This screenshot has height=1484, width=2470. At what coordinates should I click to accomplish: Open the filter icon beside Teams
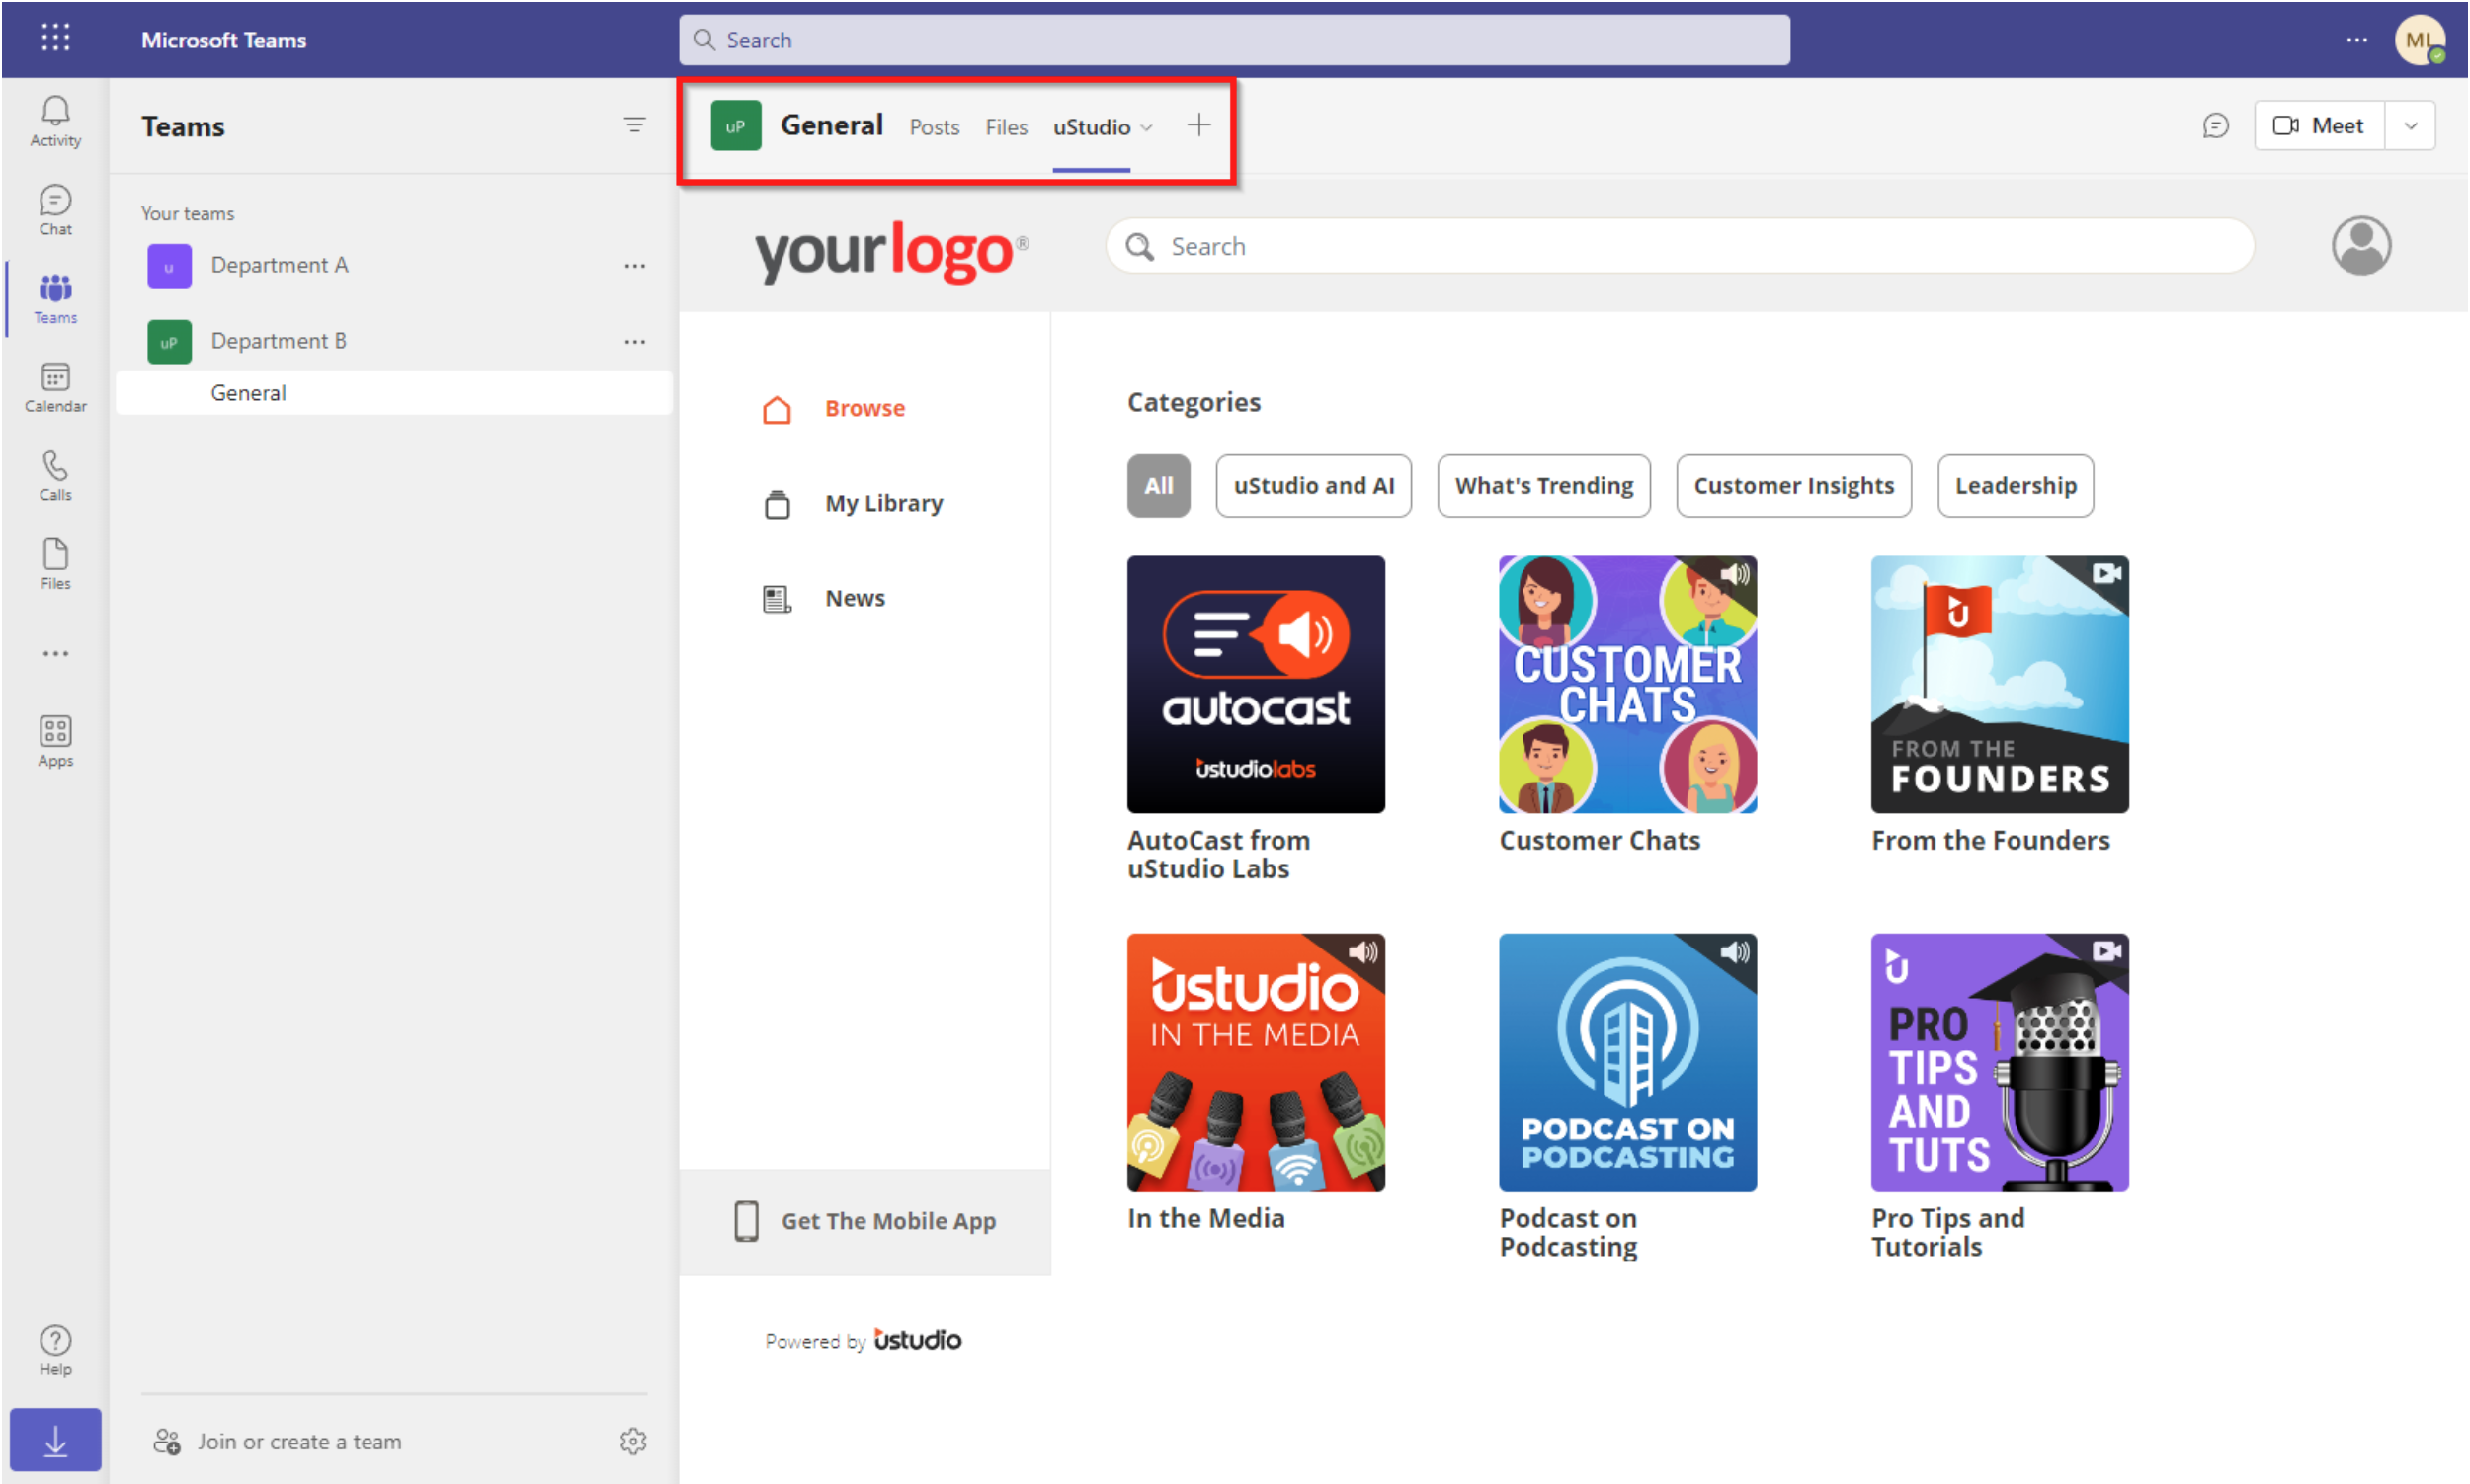point(634,125)
